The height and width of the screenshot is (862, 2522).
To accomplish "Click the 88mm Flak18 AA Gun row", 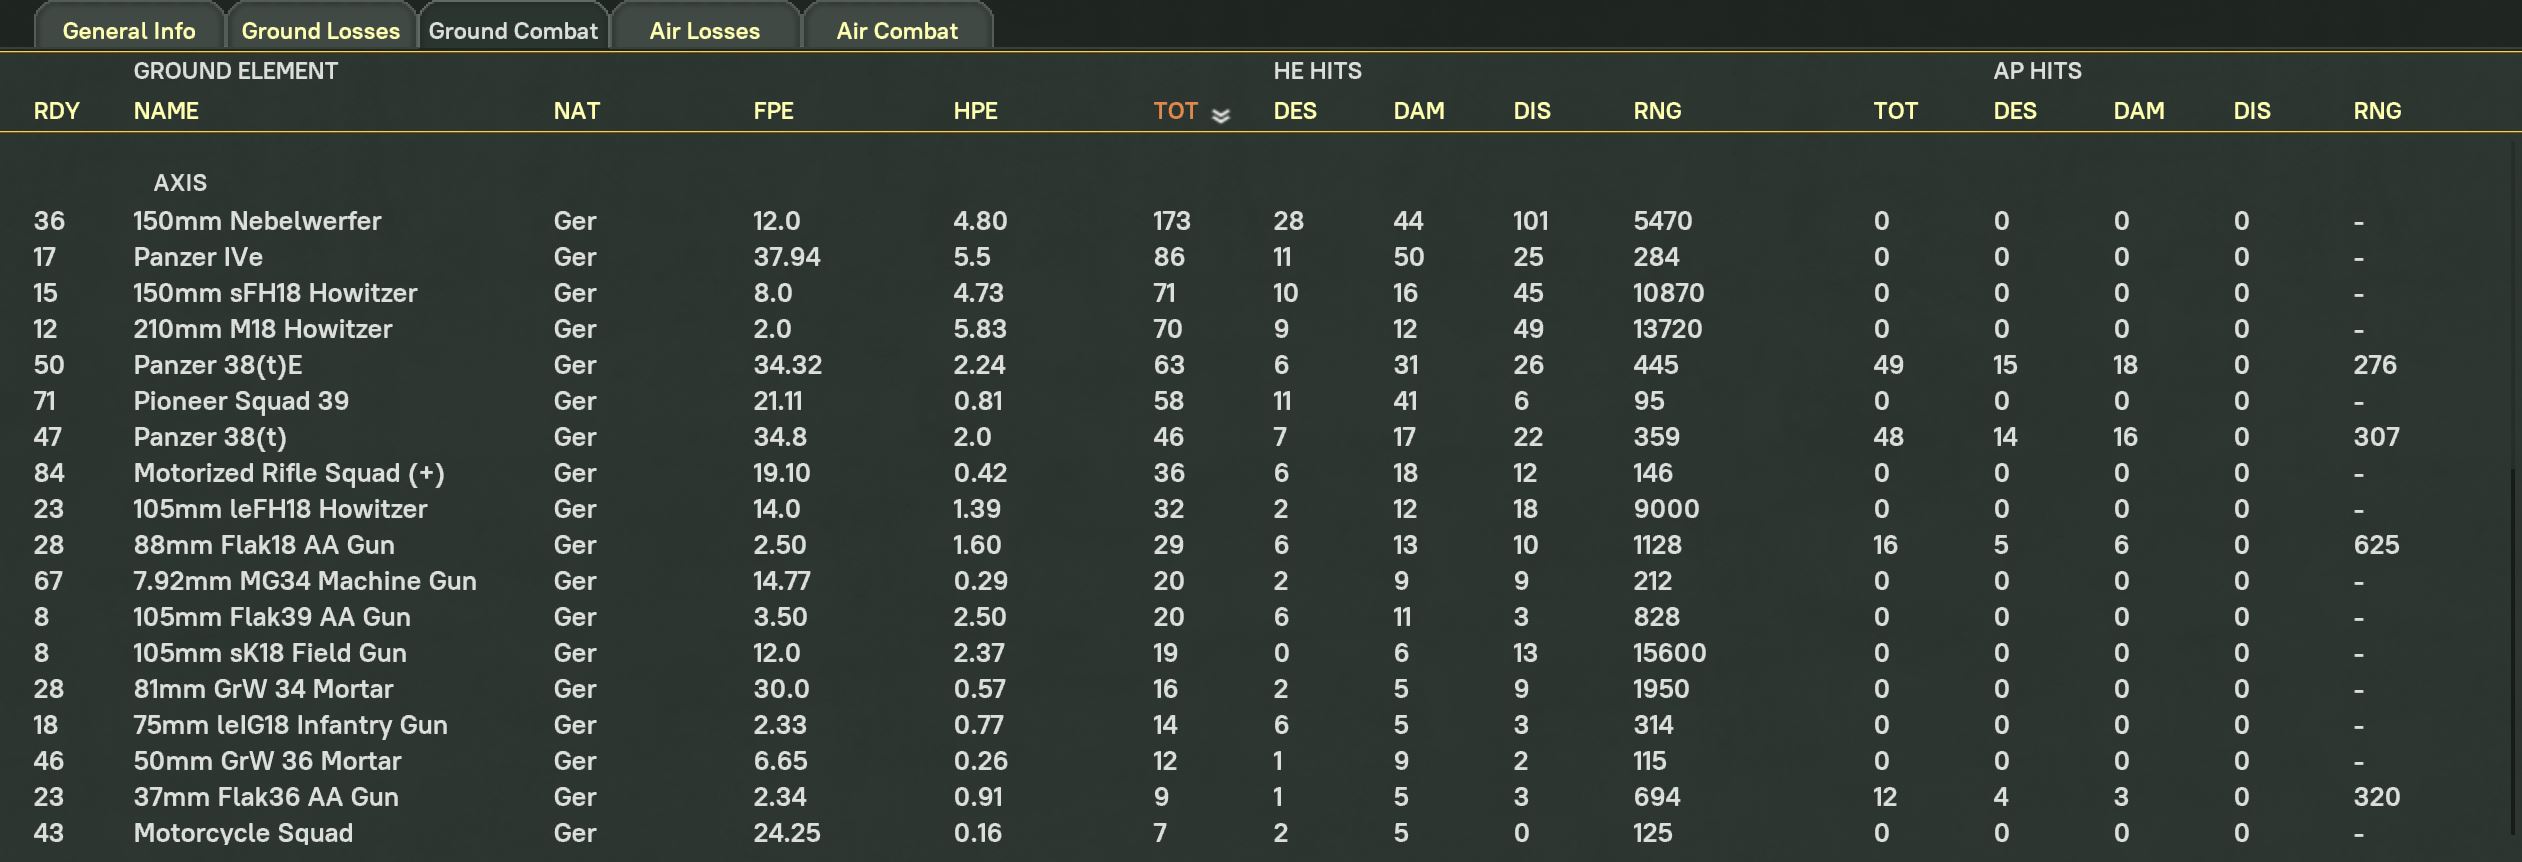I will [x=1260, y=545].
